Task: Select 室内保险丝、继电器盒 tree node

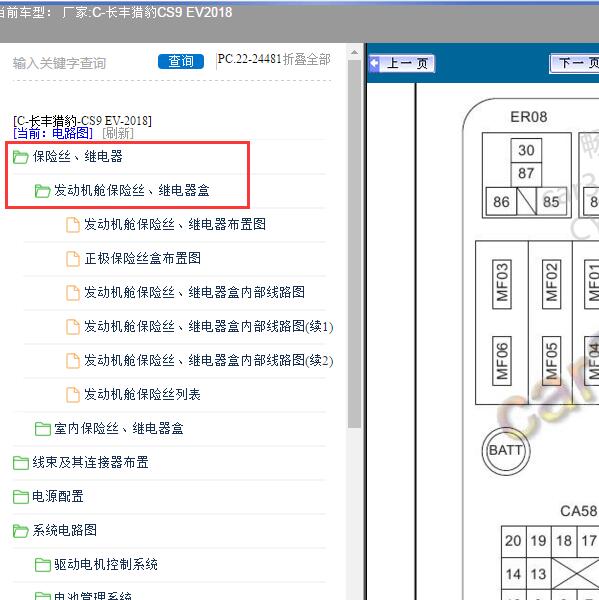Action: coord(119,429)
